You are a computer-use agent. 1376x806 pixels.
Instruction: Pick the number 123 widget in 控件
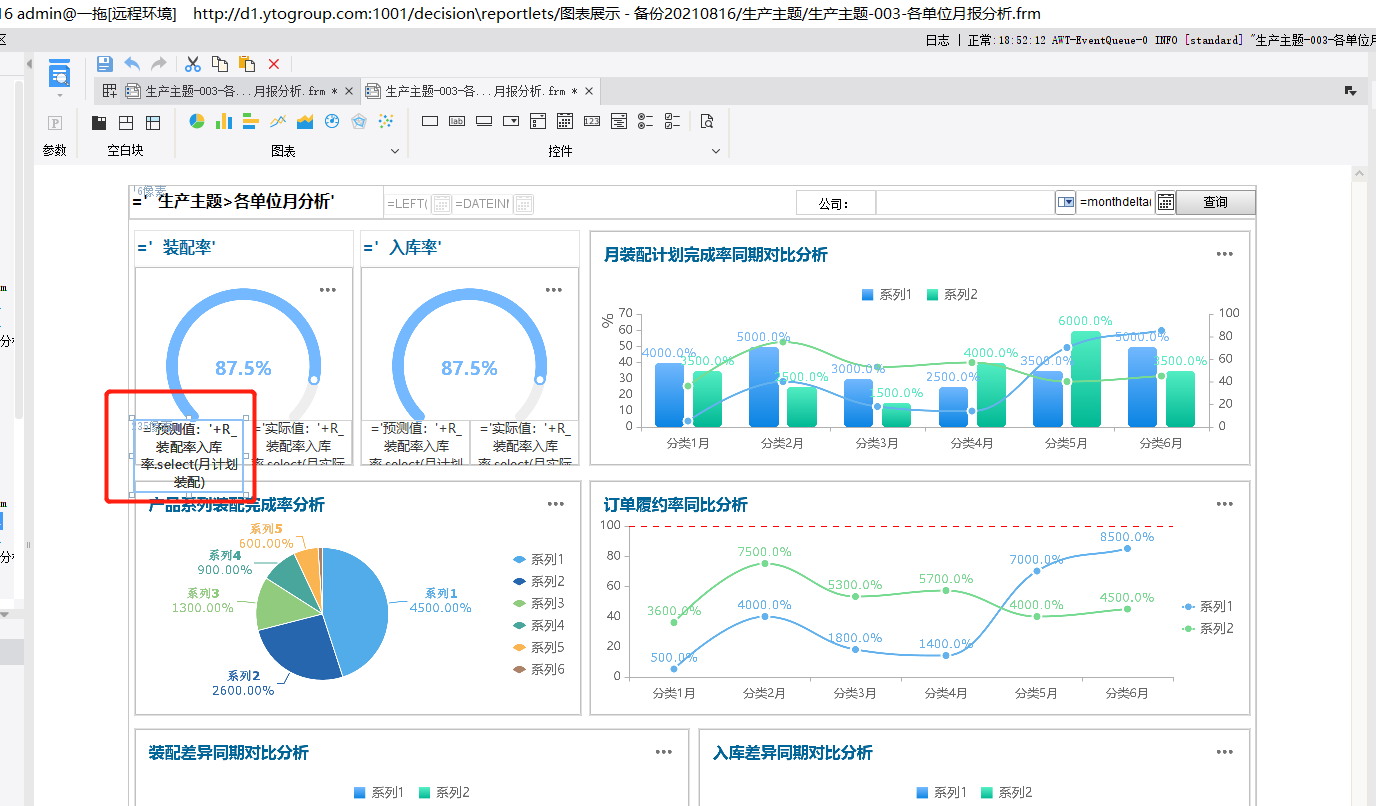point(592,121)
